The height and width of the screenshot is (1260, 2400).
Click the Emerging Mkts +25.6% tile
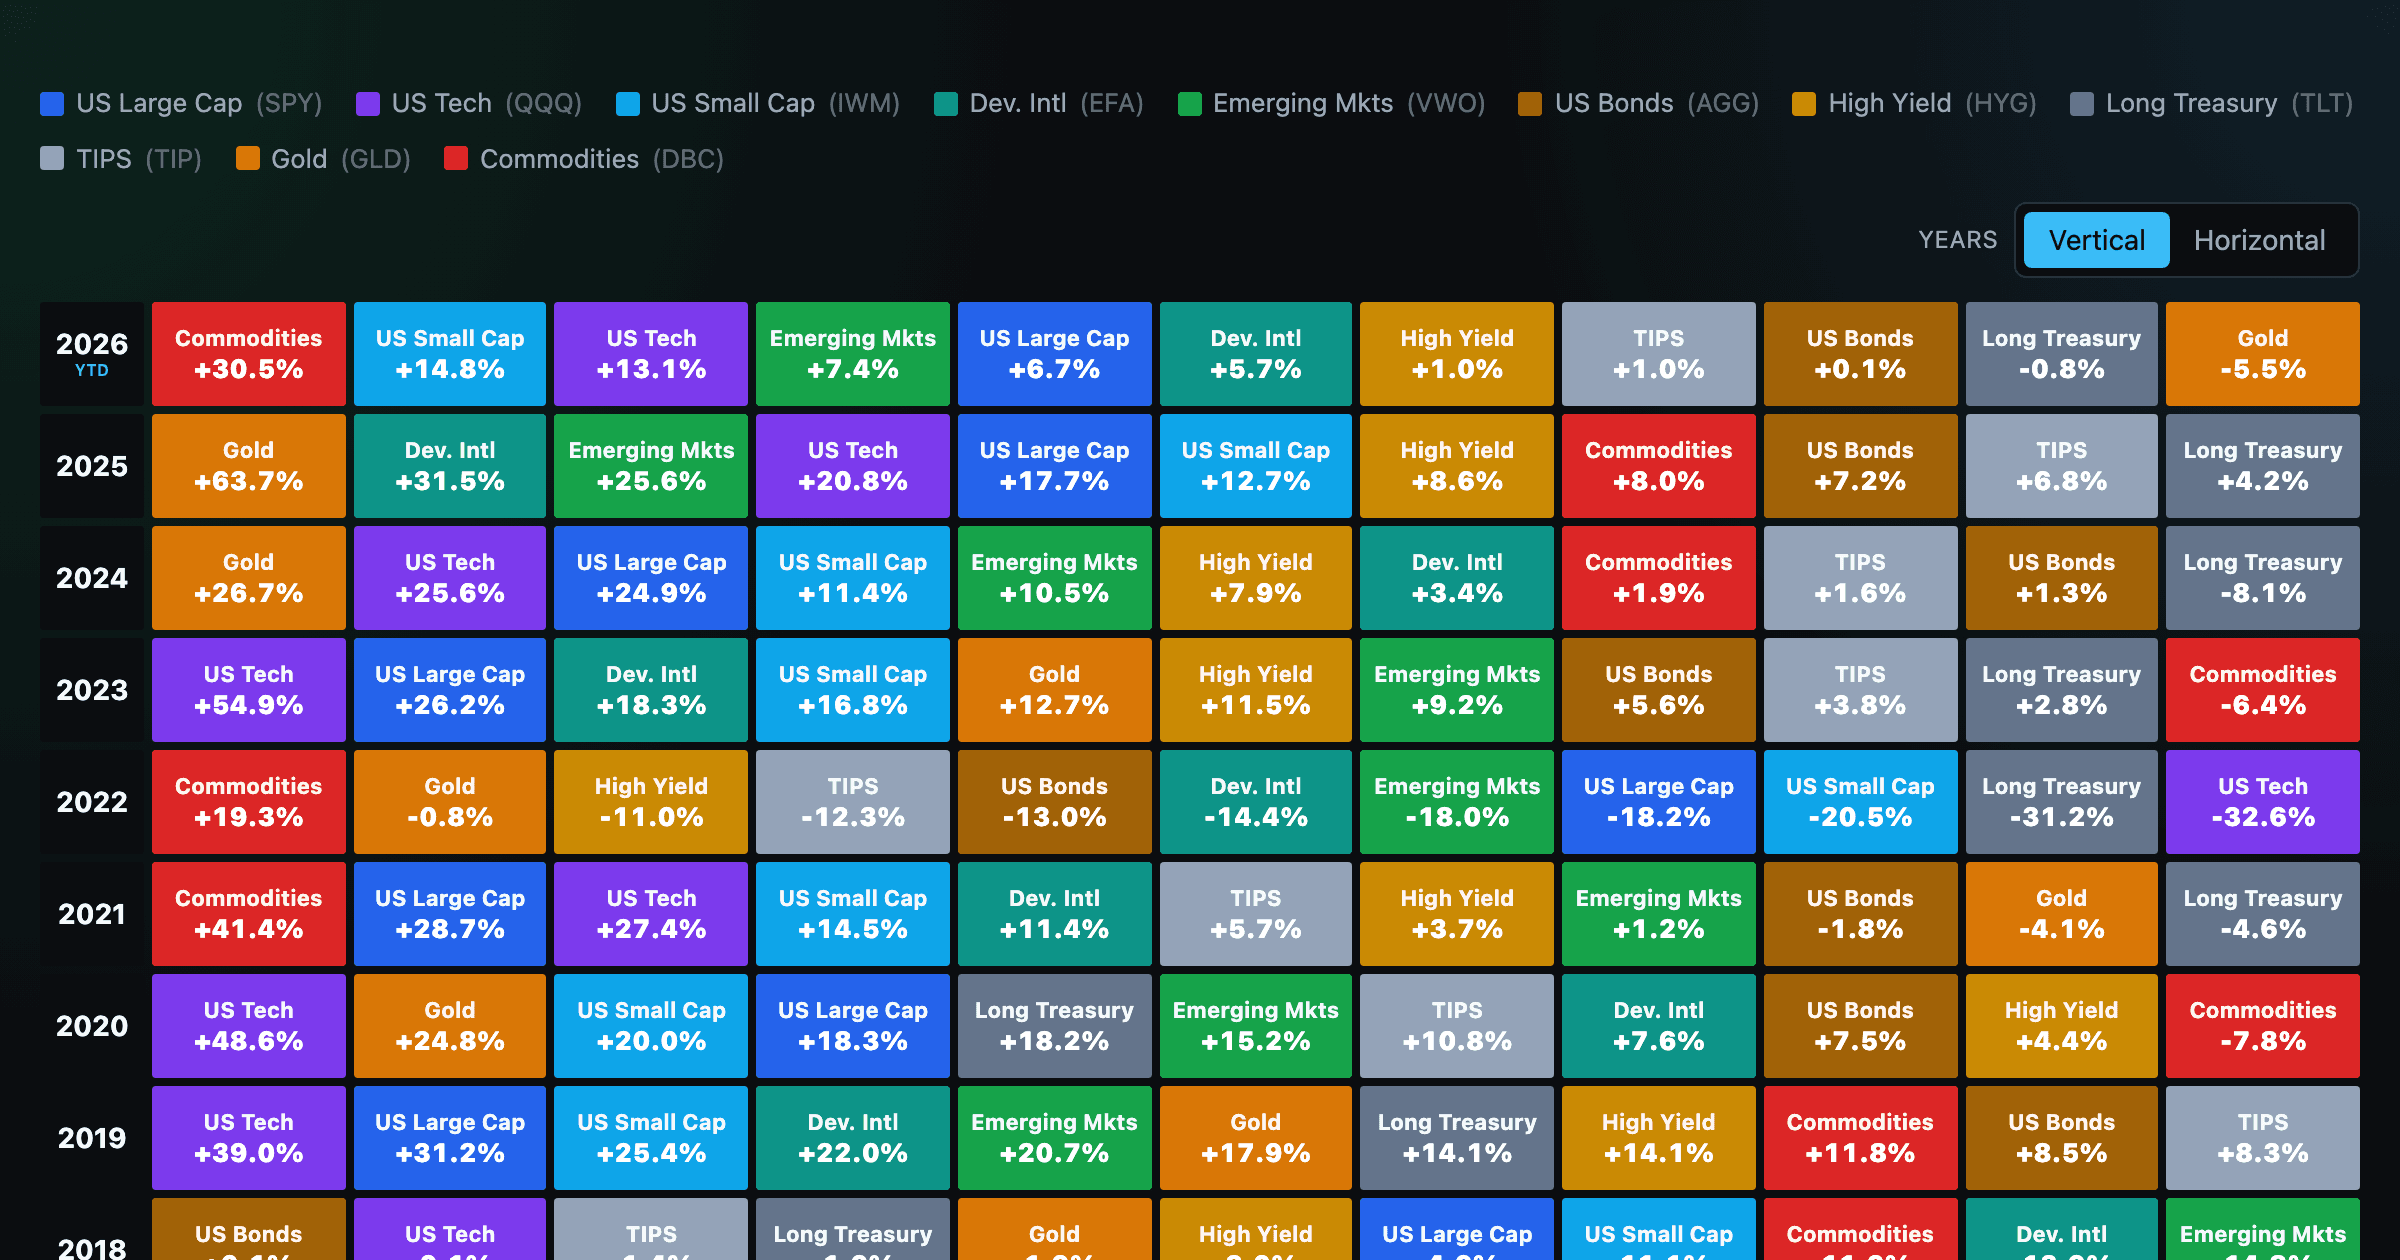click(651, 466)
